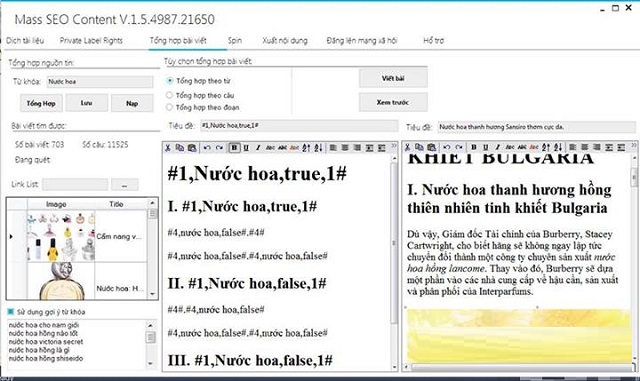Image resolution: width=640 pixels, height=381 pixels.
Task: Sort descending in left editor toolbar
Action: pos(319,148)
